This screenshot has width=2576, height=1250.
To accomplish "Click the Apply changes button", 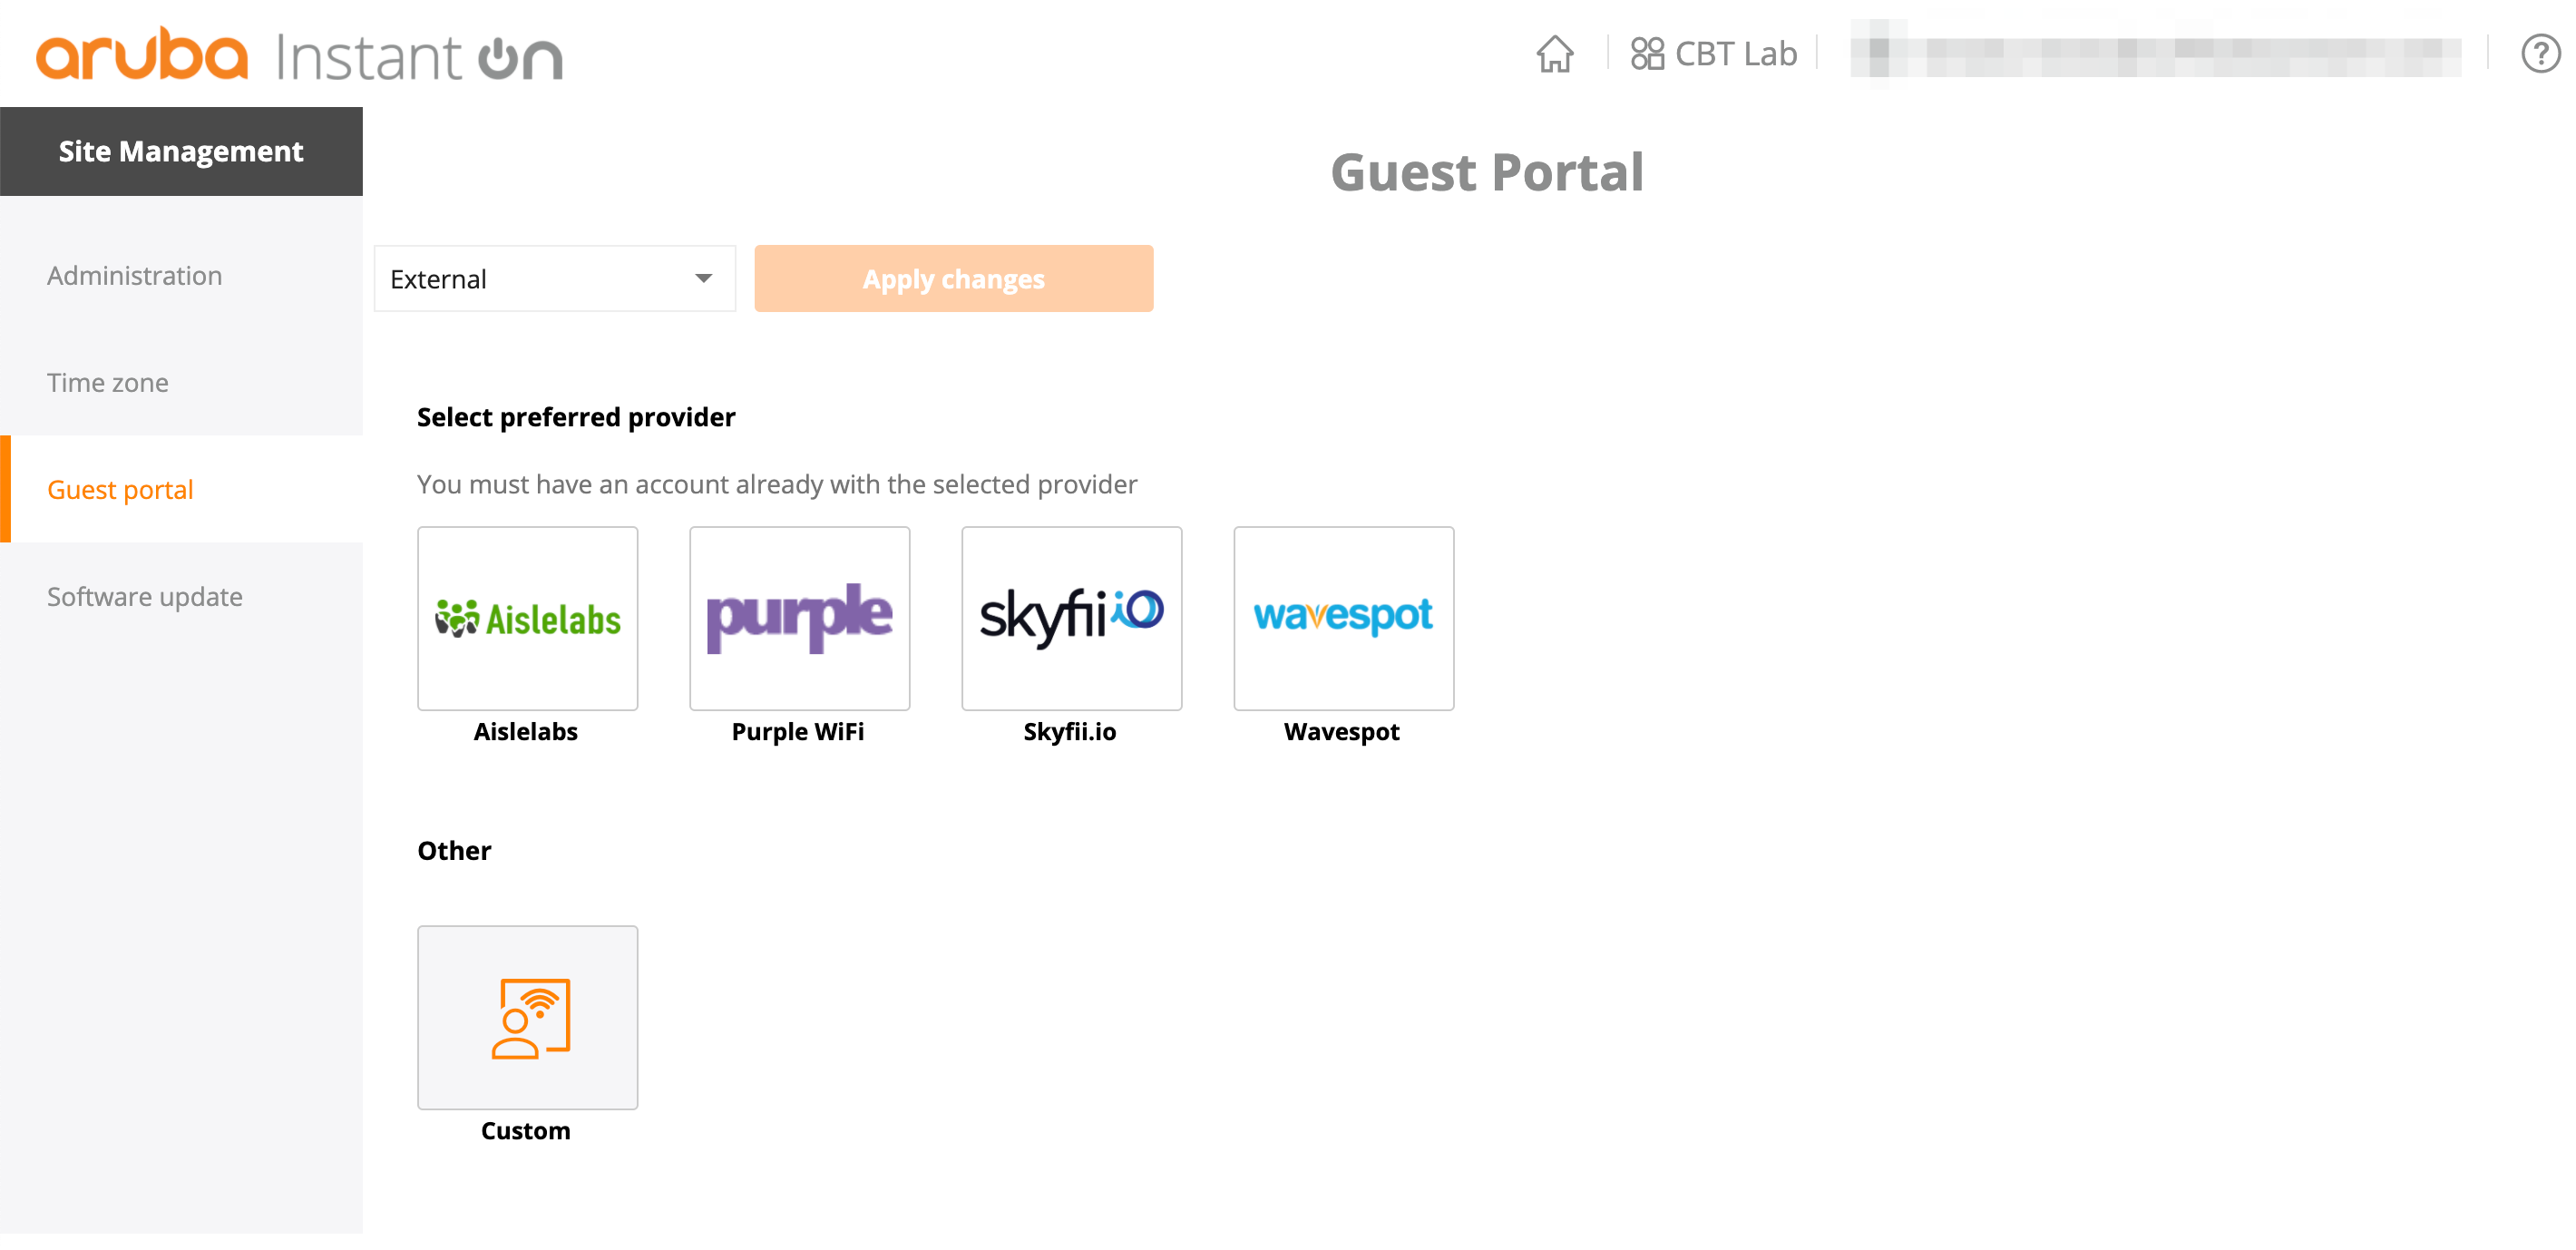I will tap(953, 279).
